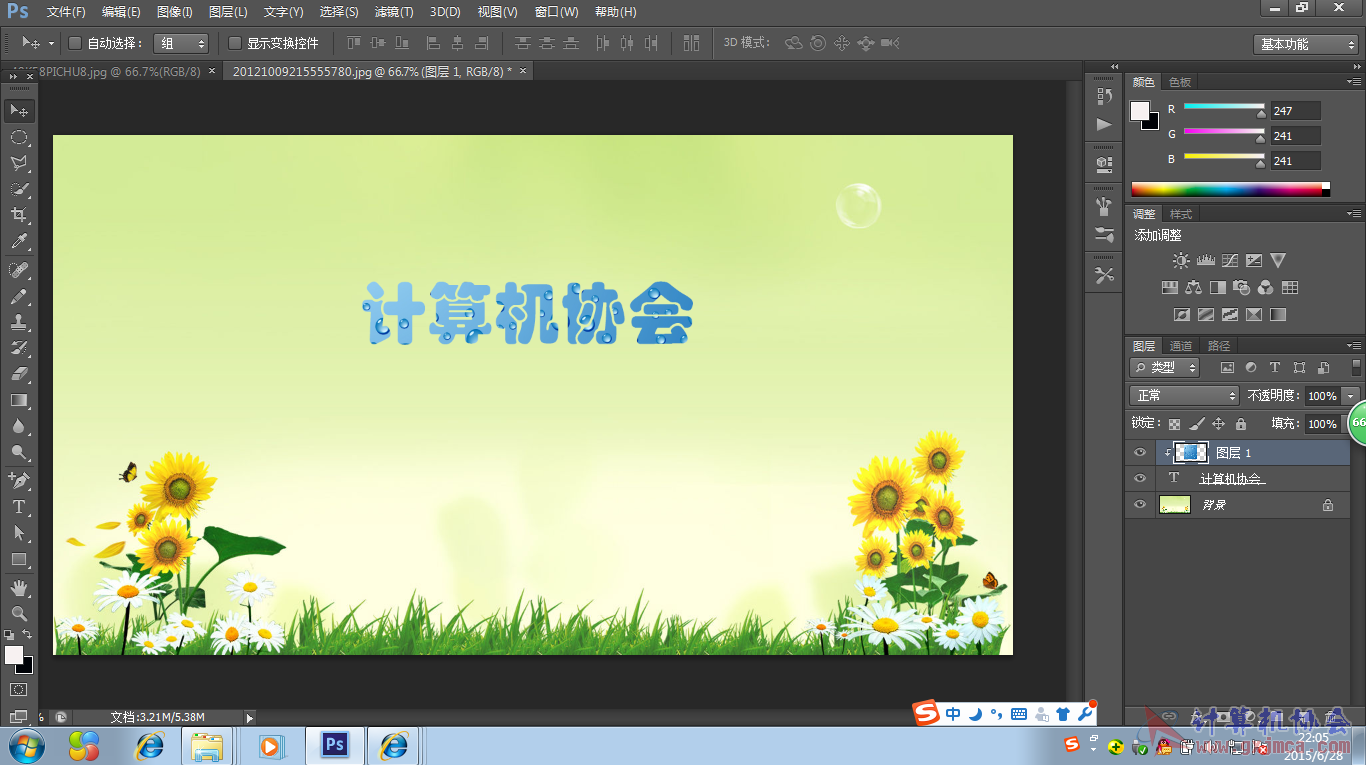Hide the 图层 1 layer
The height and width of the screenshot is (765, 1366).
[x=1139, y=453]
